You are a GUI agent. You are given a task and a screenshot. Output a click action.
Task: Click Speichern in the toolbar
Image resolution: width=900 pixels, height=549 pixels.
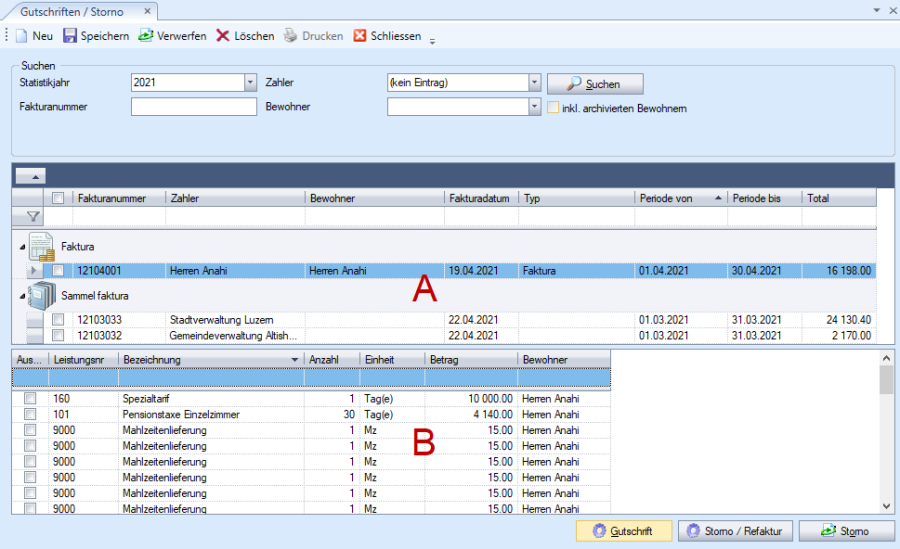click(x=96, y=36)
